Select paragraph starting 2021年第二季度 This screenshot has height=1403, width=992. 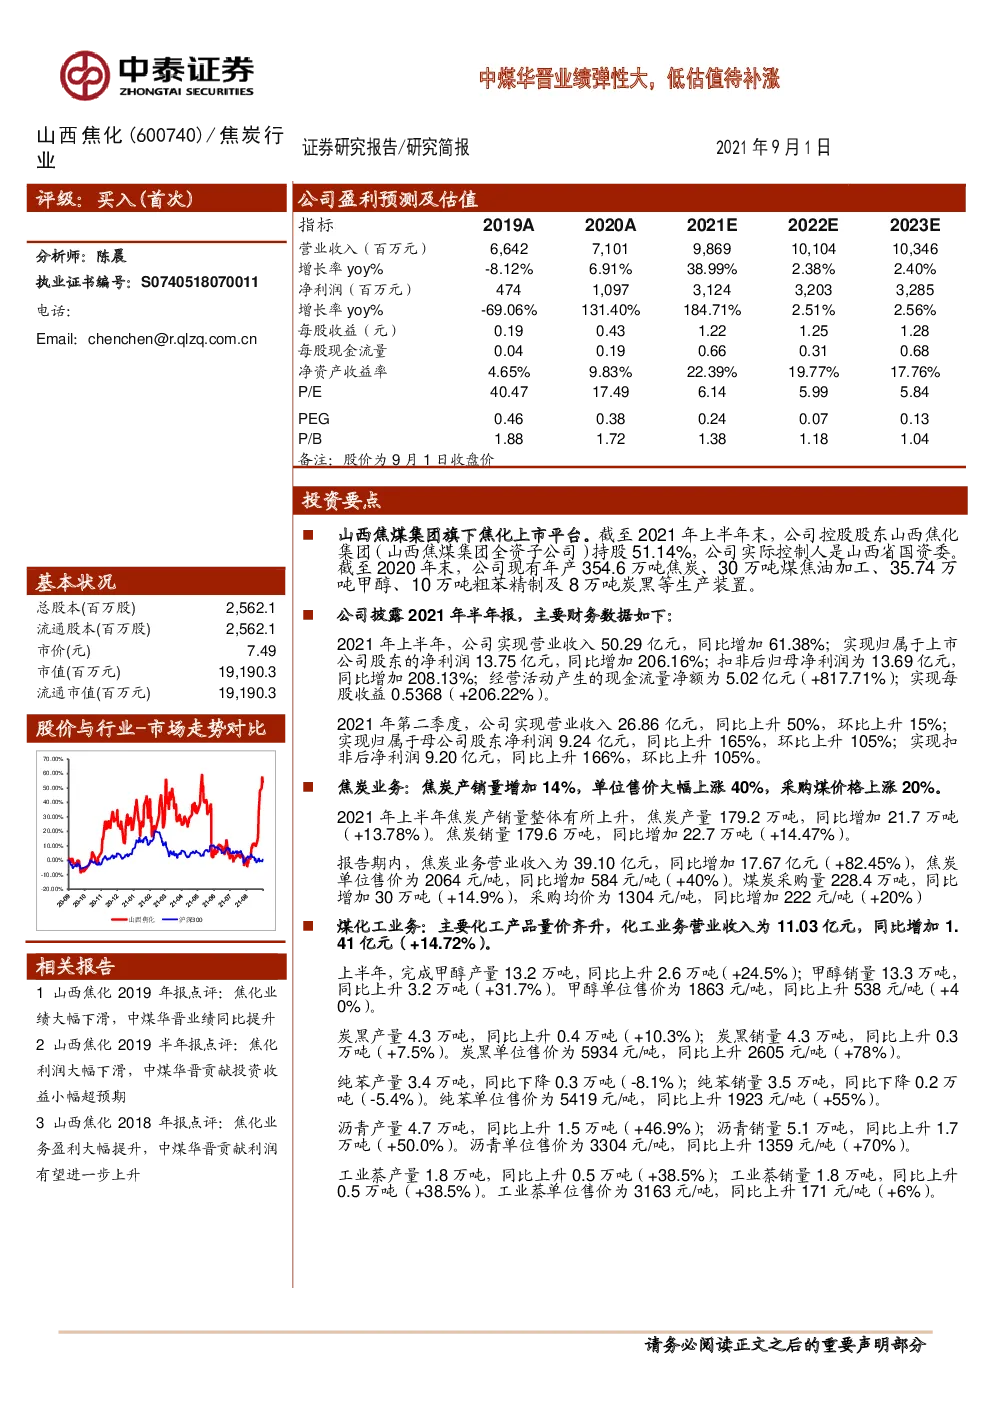(647, 741)
